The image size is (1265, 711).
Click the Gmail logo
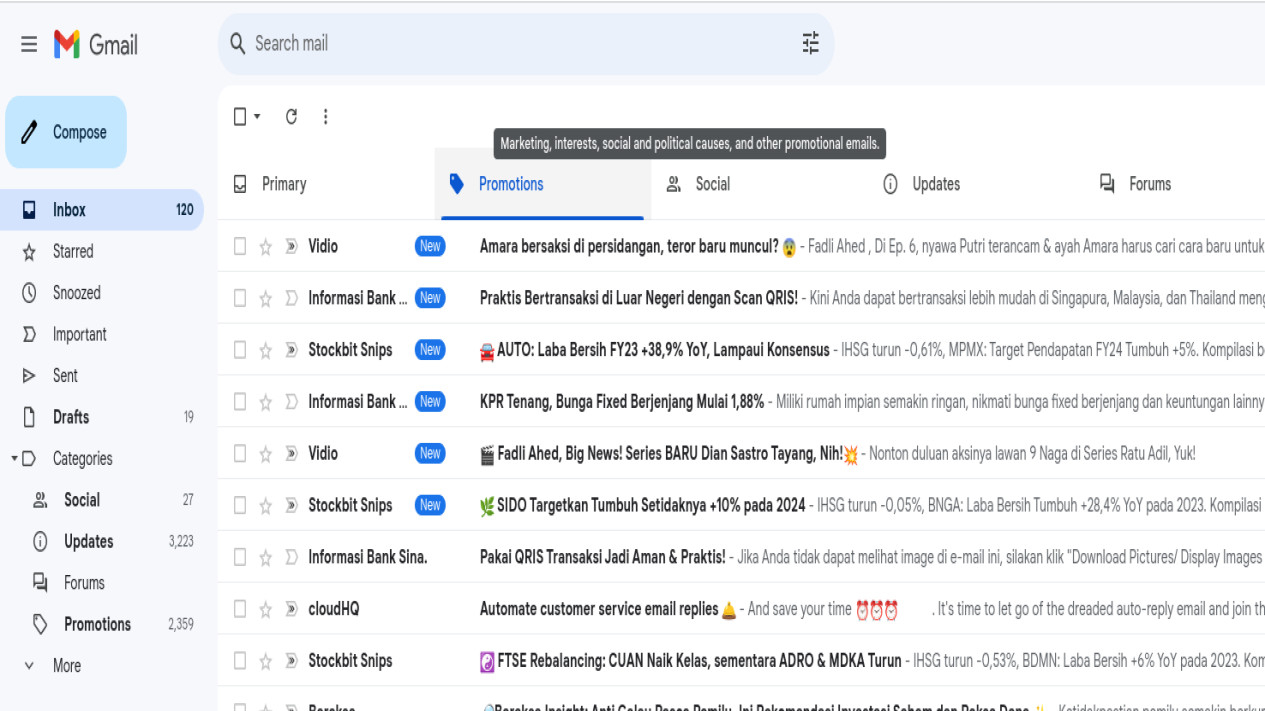(x=96, y=44)
